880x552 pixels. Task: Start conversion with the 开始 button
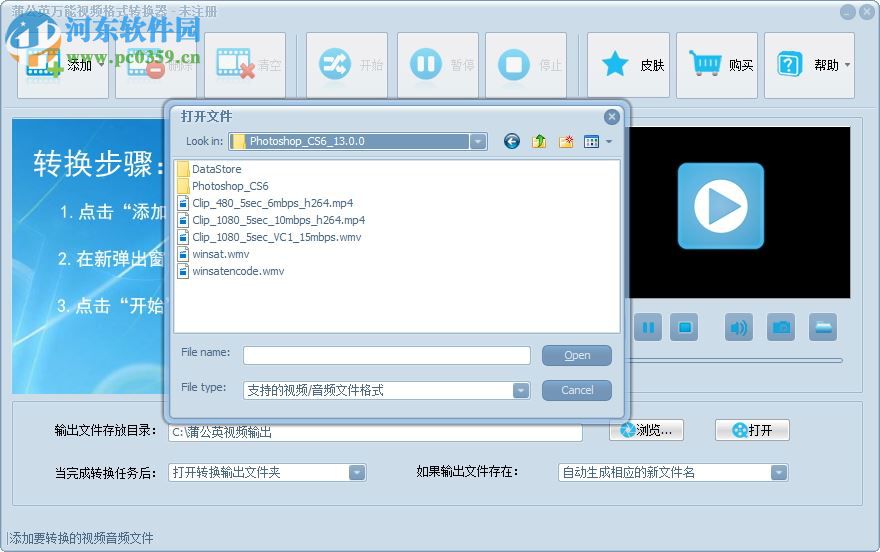[x=347, y=65]
